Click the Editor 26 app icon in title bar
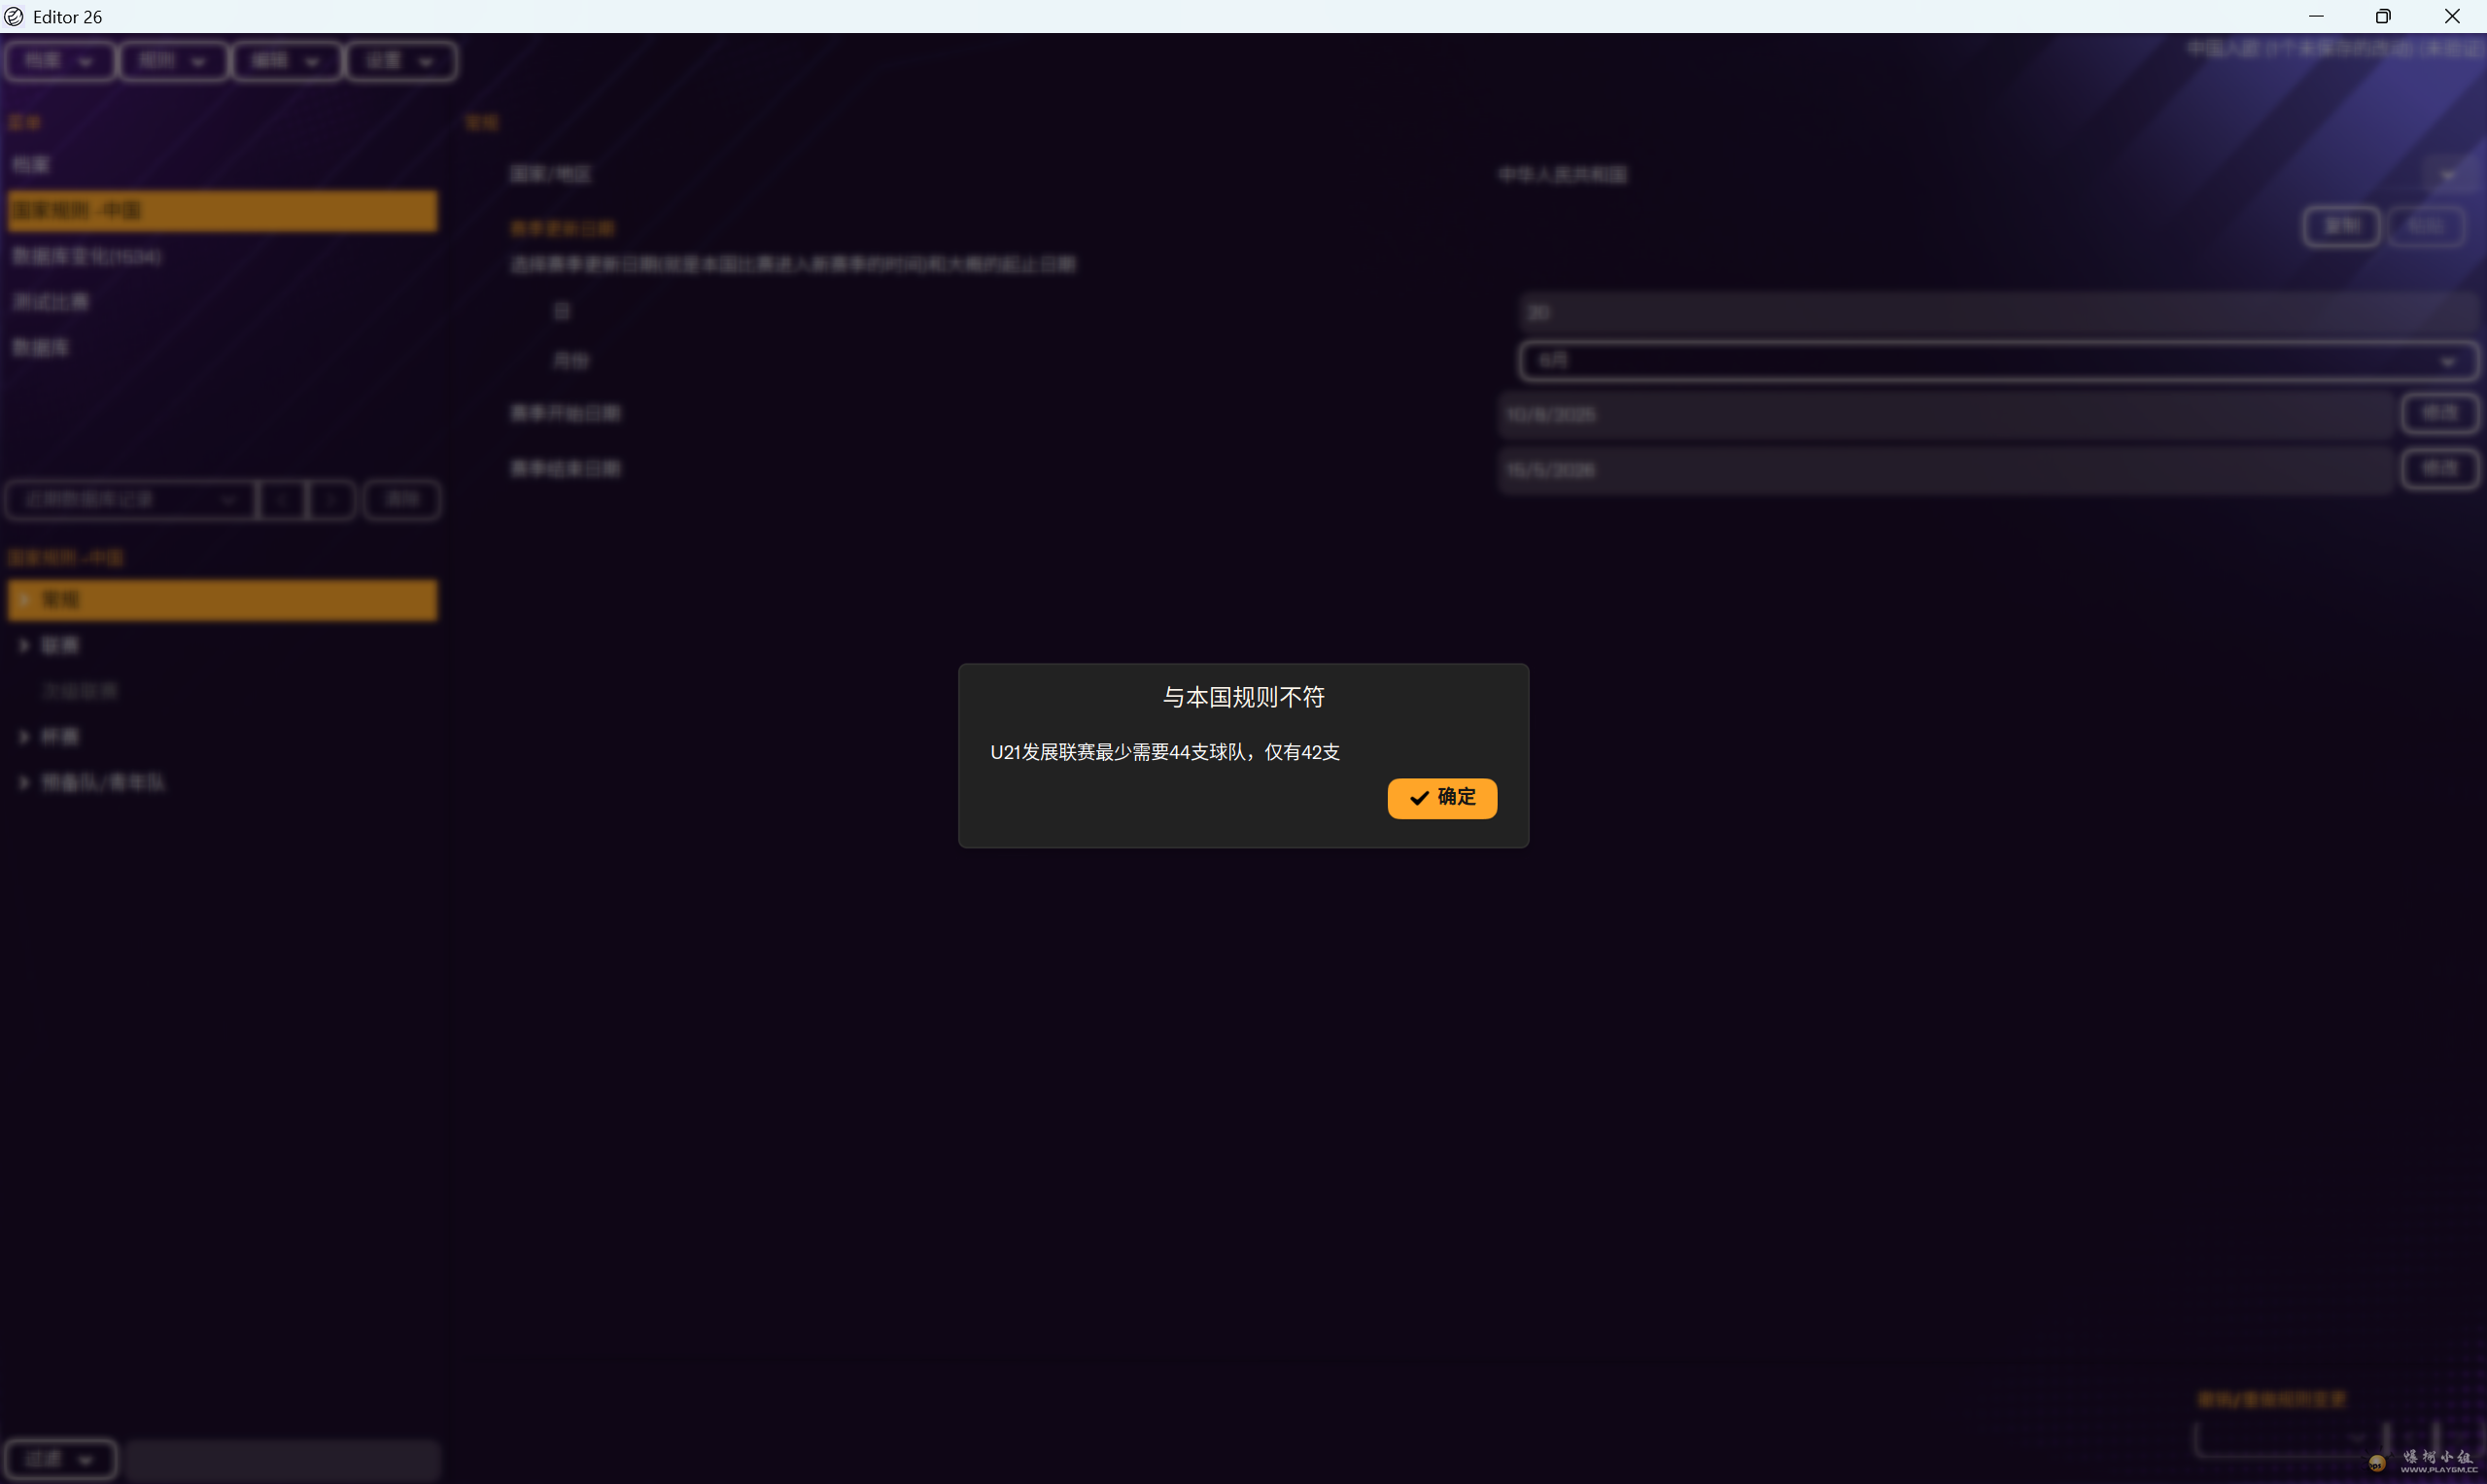 14,16
